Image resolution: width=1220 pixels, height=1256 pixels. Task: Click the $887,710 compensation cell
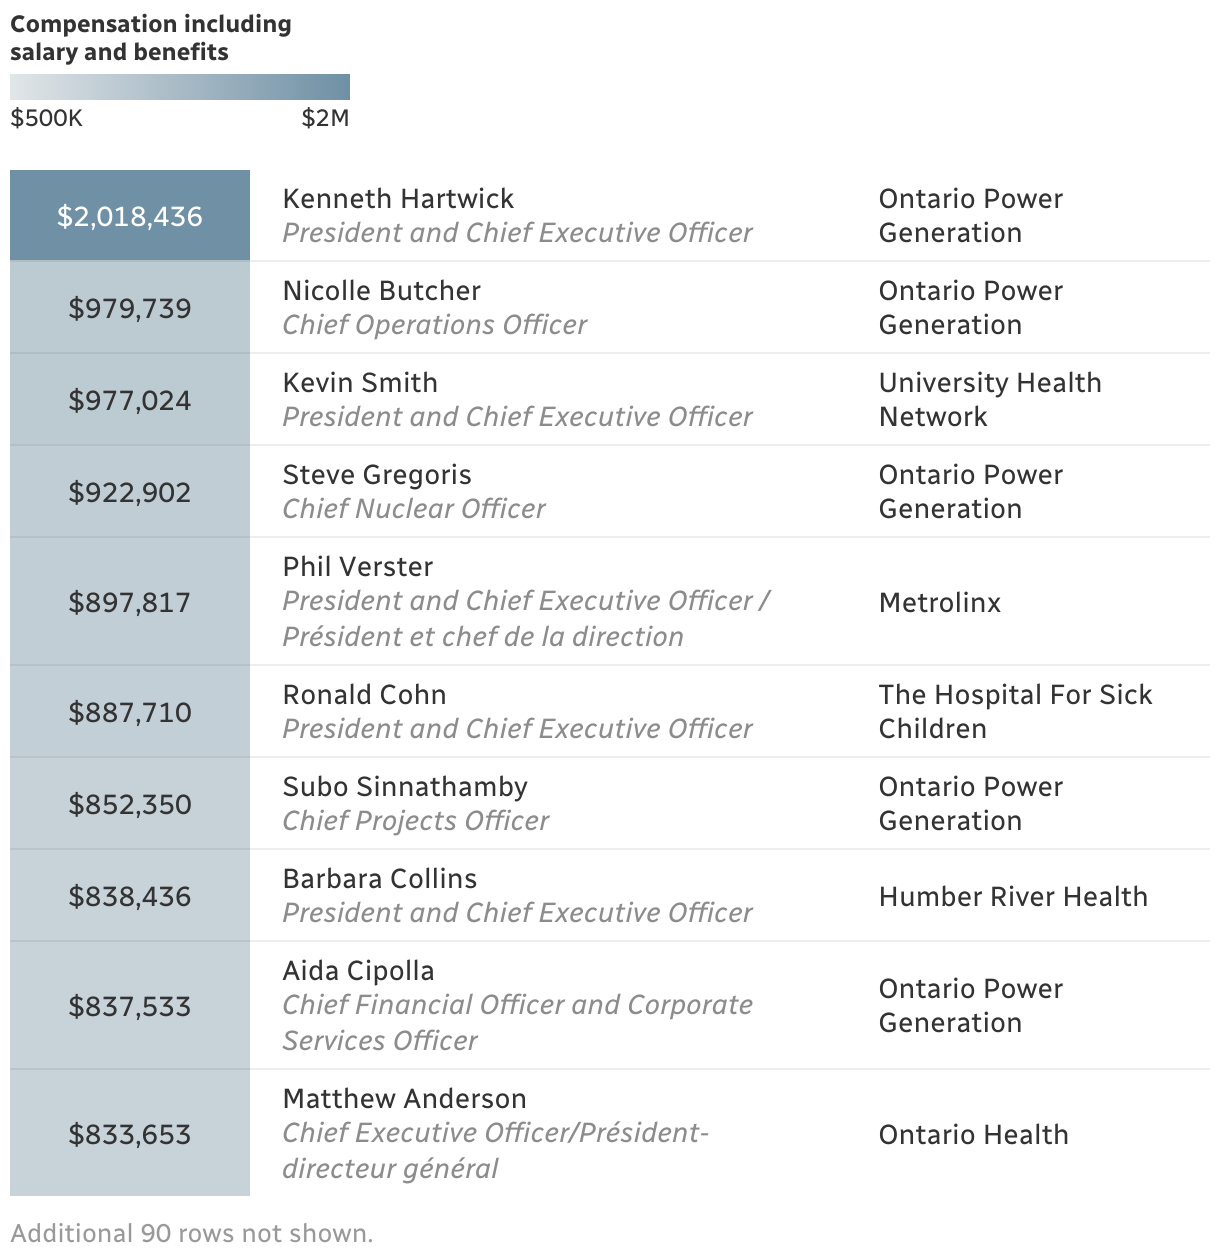130,712
